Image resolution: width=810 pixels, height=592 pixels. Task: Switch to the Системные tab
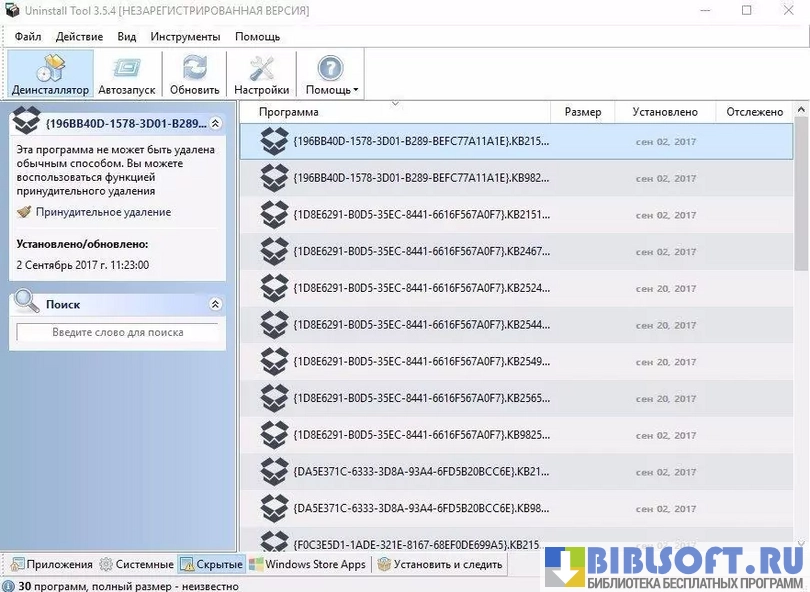coord(137,565)
